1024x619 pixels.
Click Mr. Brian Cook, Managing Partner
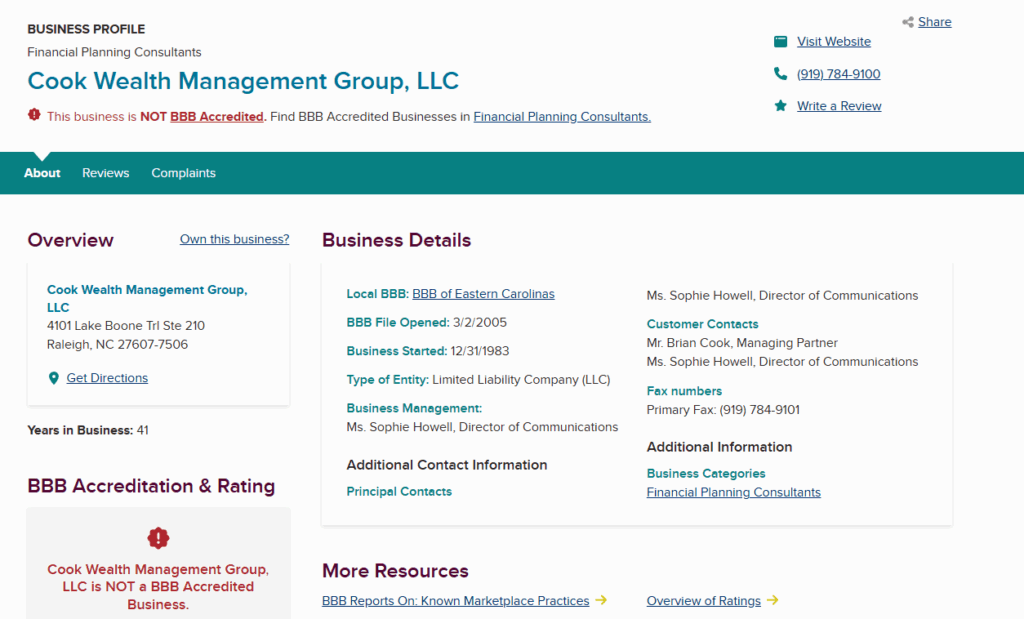pos(742,343)
